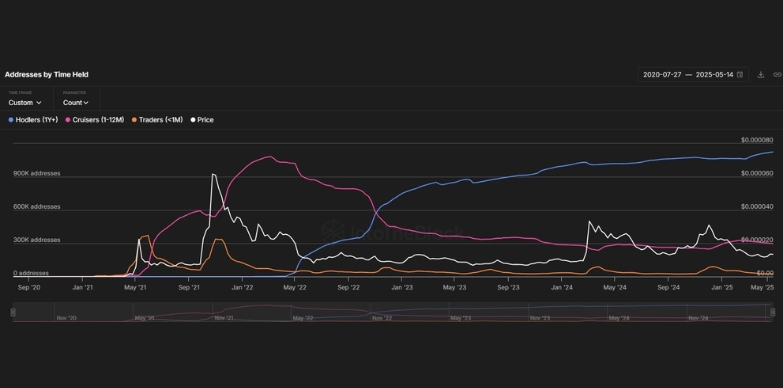Click the Jan '23 x-axis label
This screenshot has height=388, width=783.
click(402, 288)
